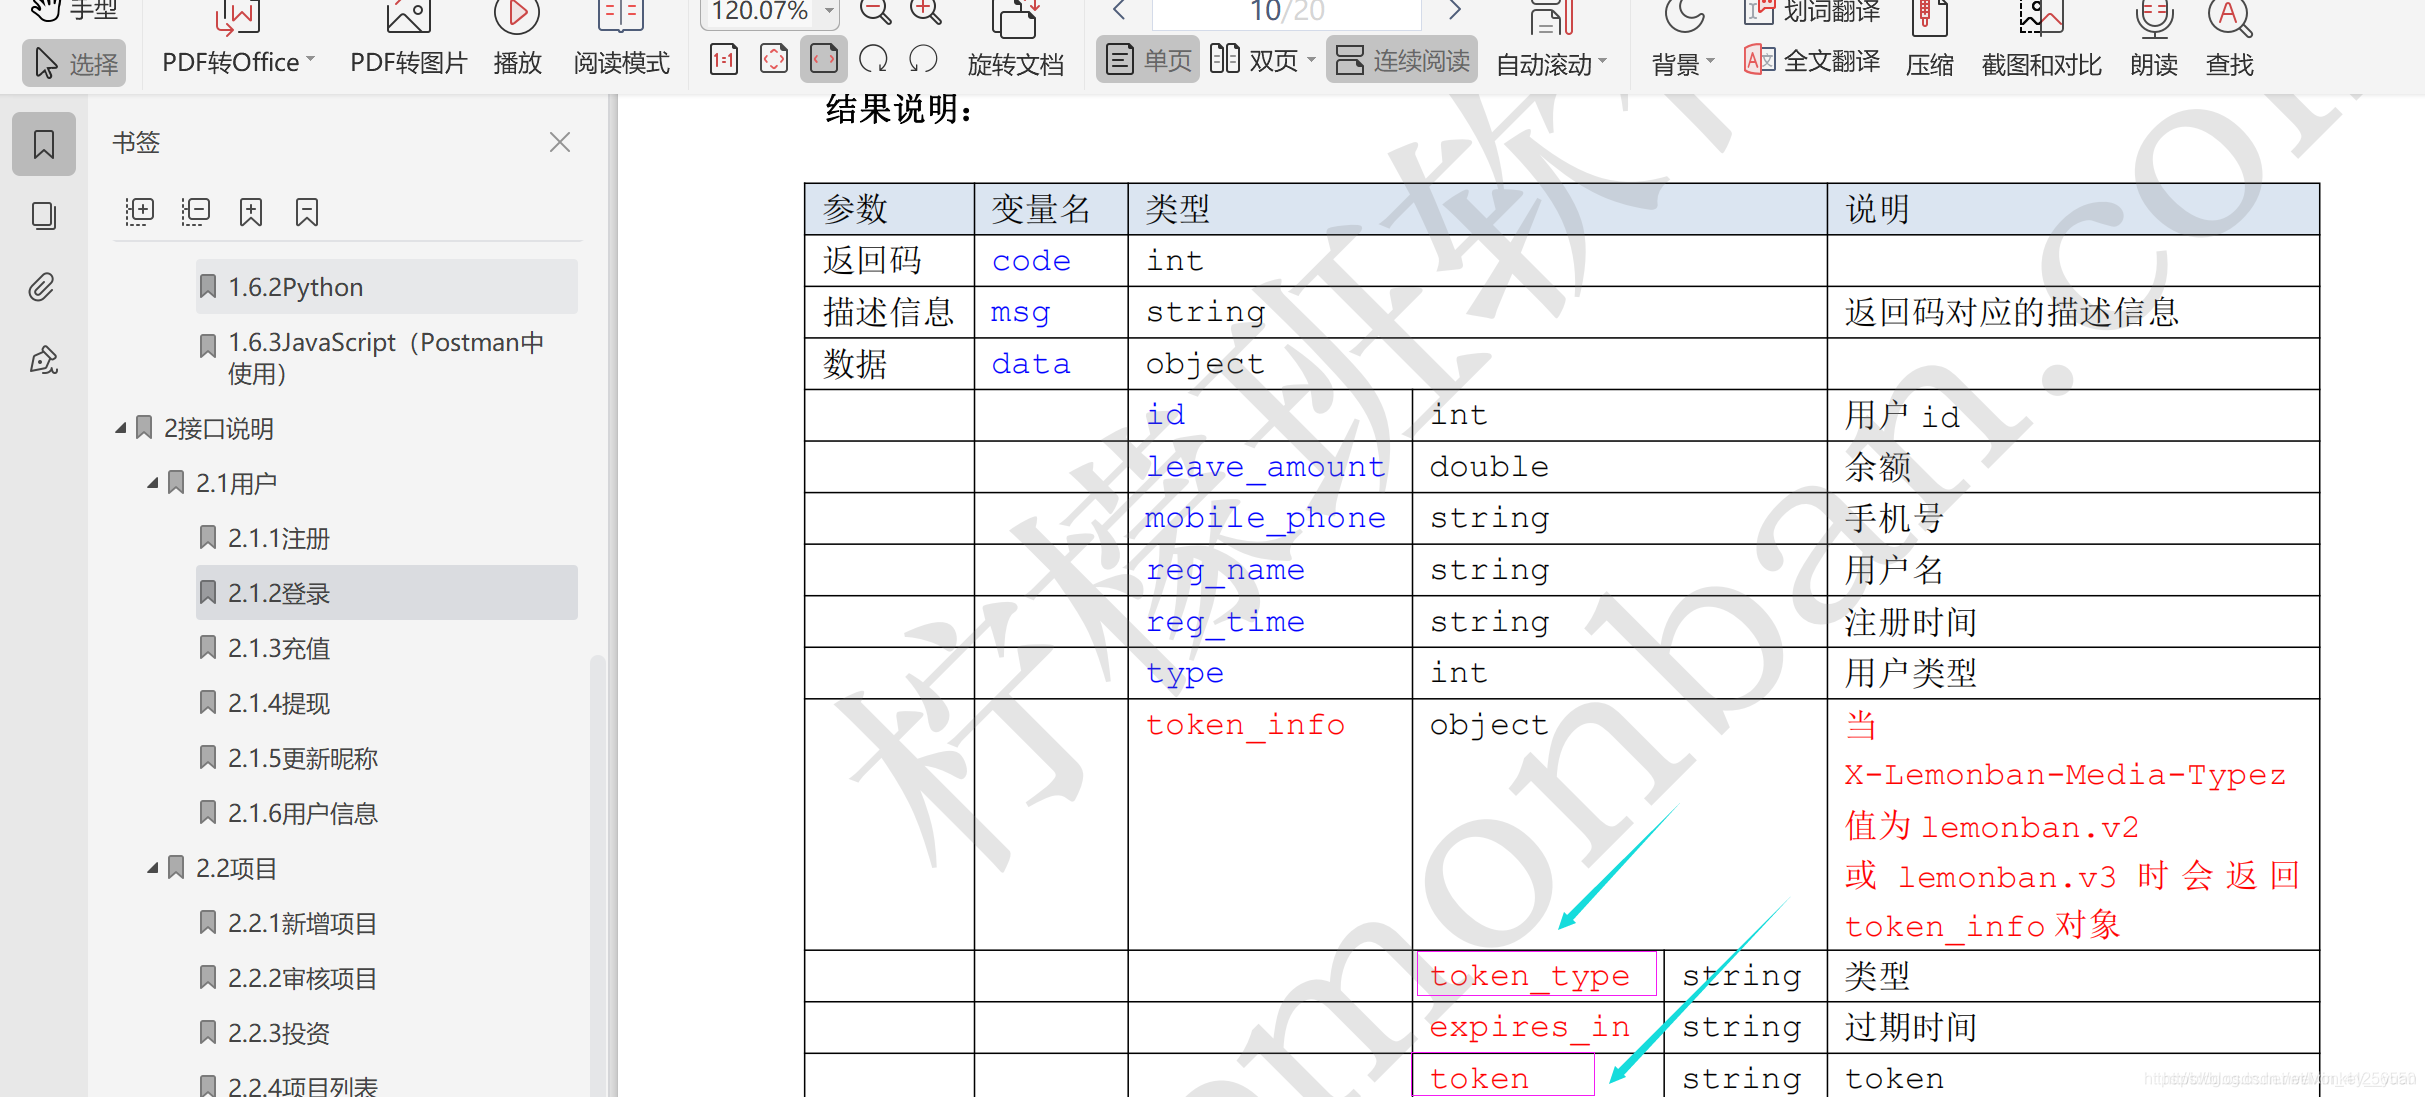Toggle 连续阅读 continuous reading
This screenshot has height=1097, width=2425.
1402,60
